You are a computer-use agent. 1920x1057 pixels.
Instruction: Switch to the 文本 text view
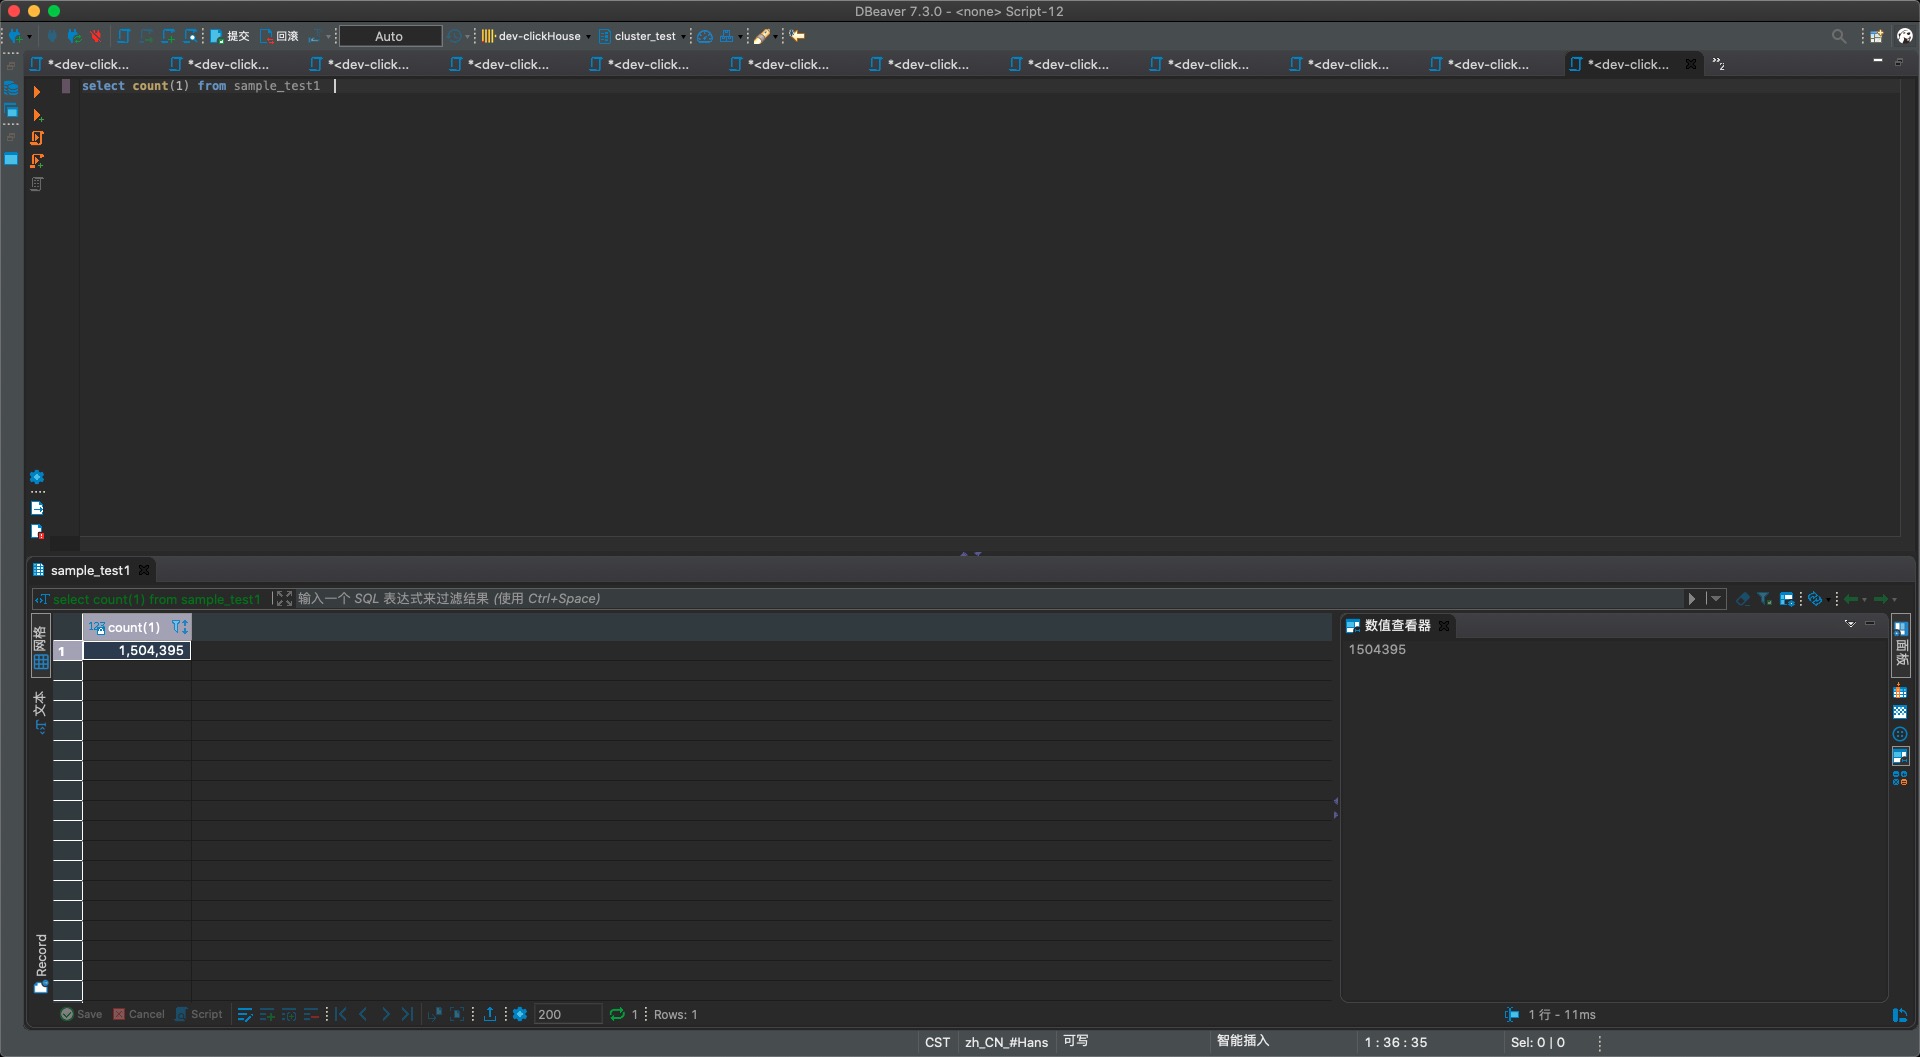41,711
